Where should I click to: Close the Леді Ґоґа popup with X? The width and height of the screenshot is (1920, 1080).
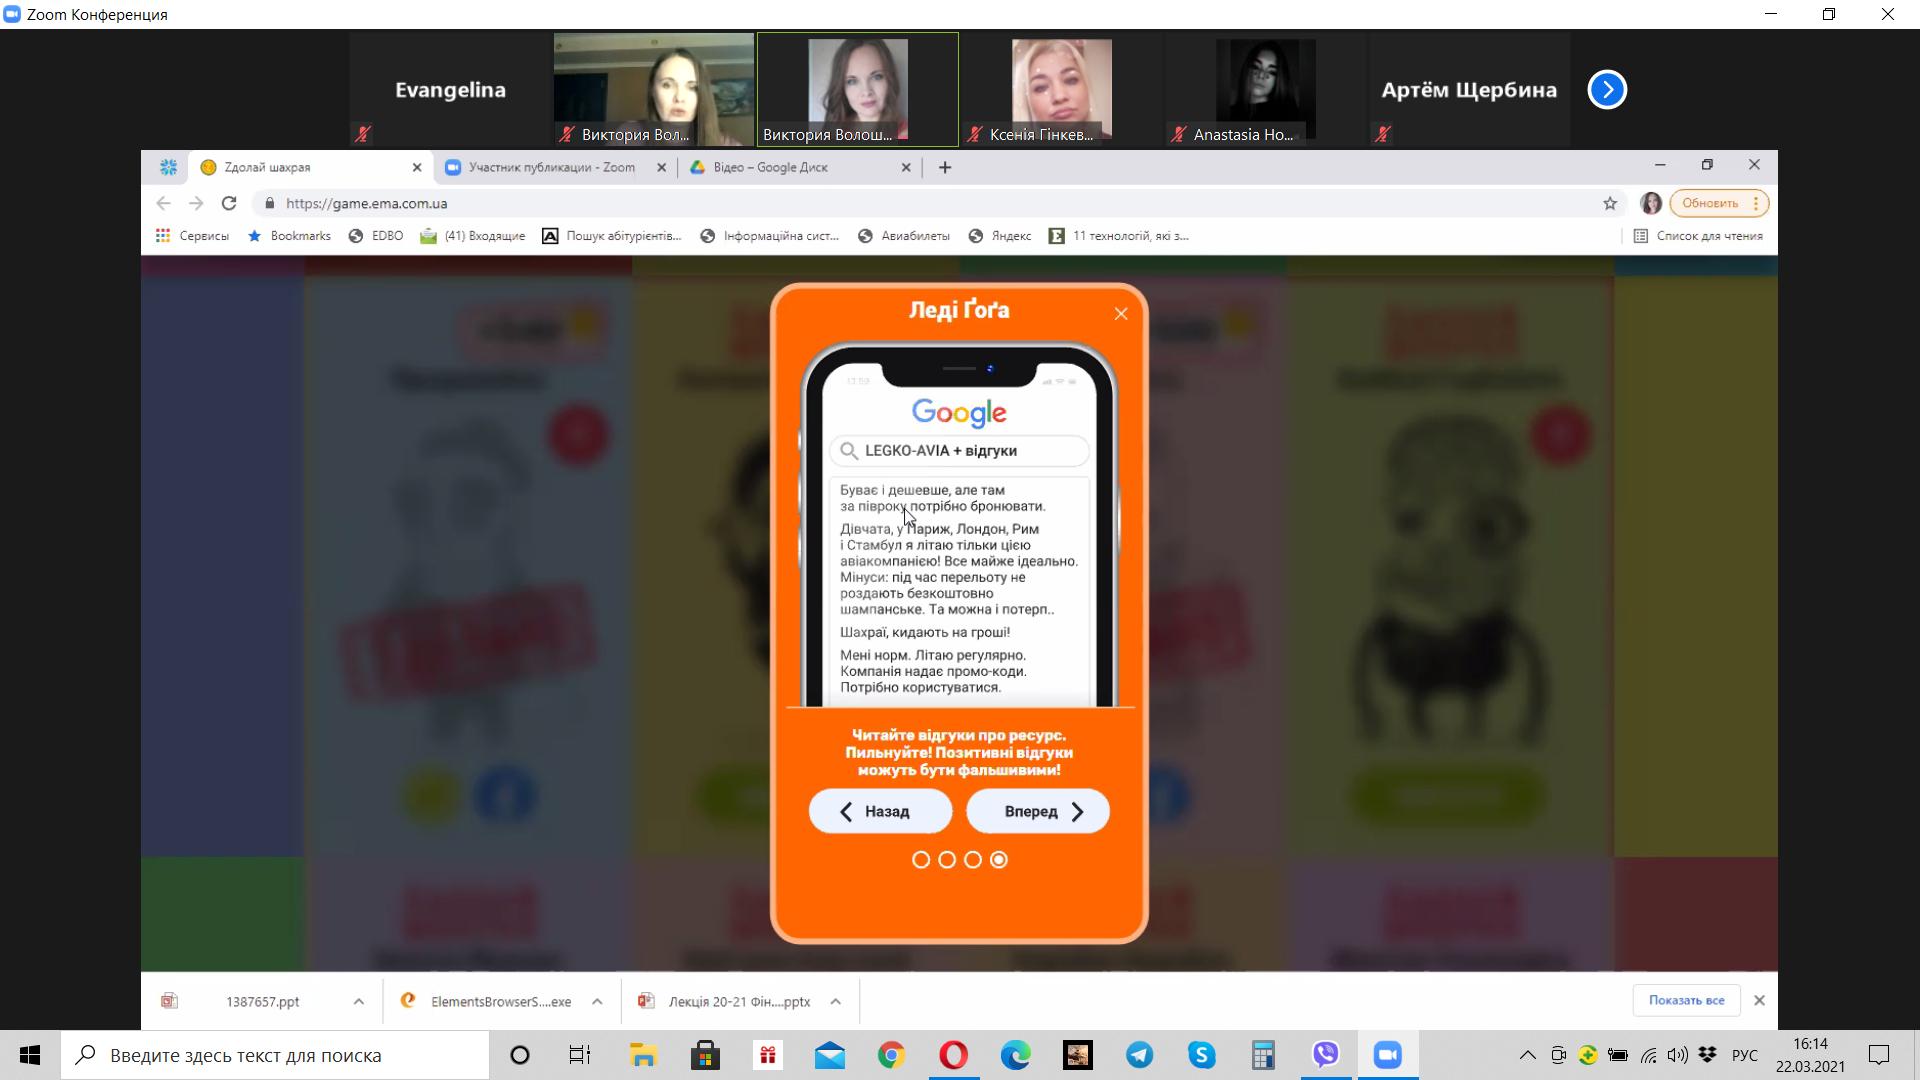coord(1121,314)
